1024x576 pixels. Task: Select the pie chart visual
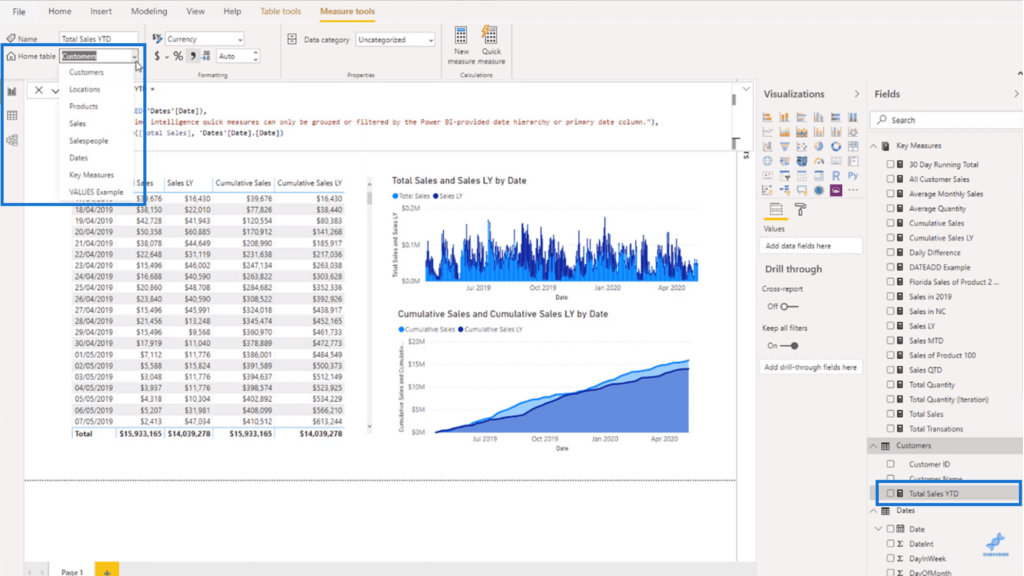click(818, 146)
